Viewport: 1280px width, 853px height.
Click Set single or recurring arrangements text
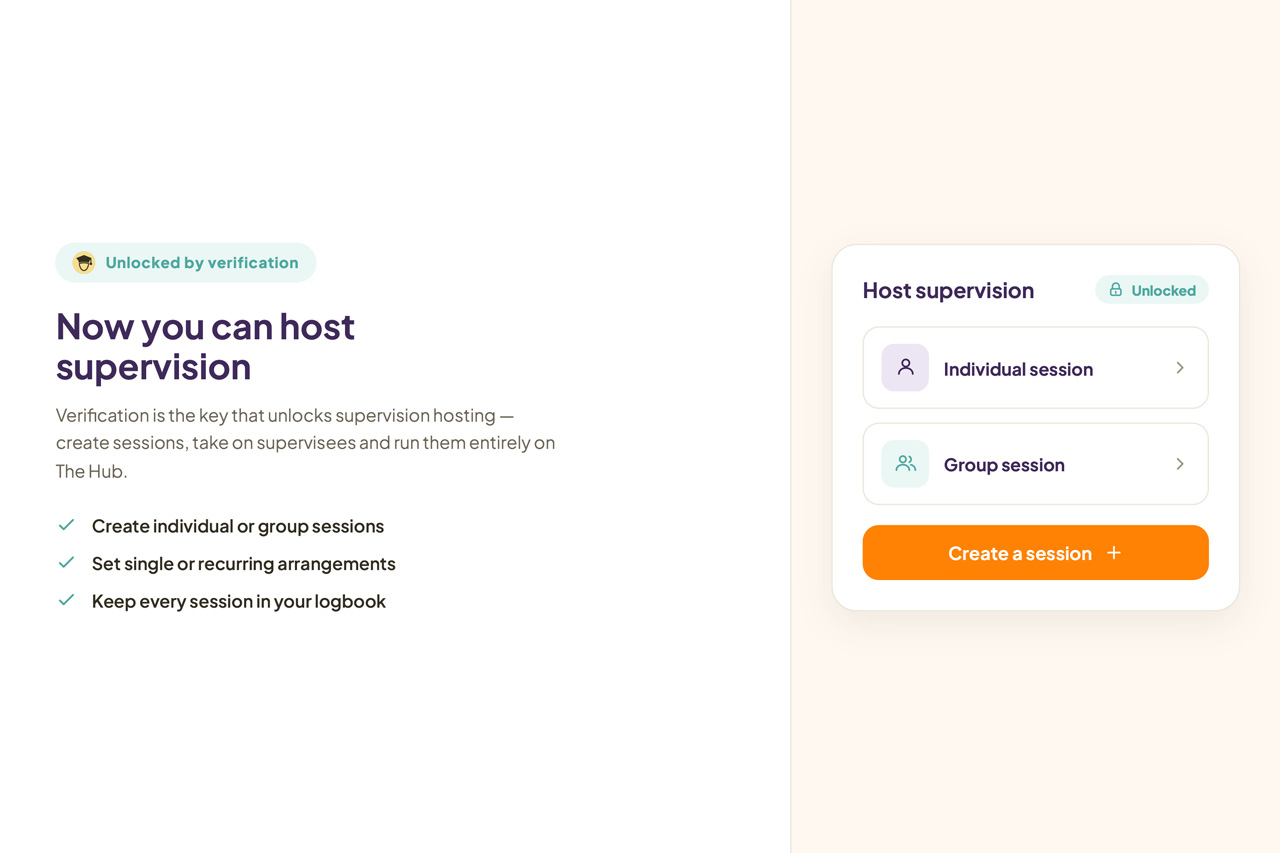tap(243, 564)
